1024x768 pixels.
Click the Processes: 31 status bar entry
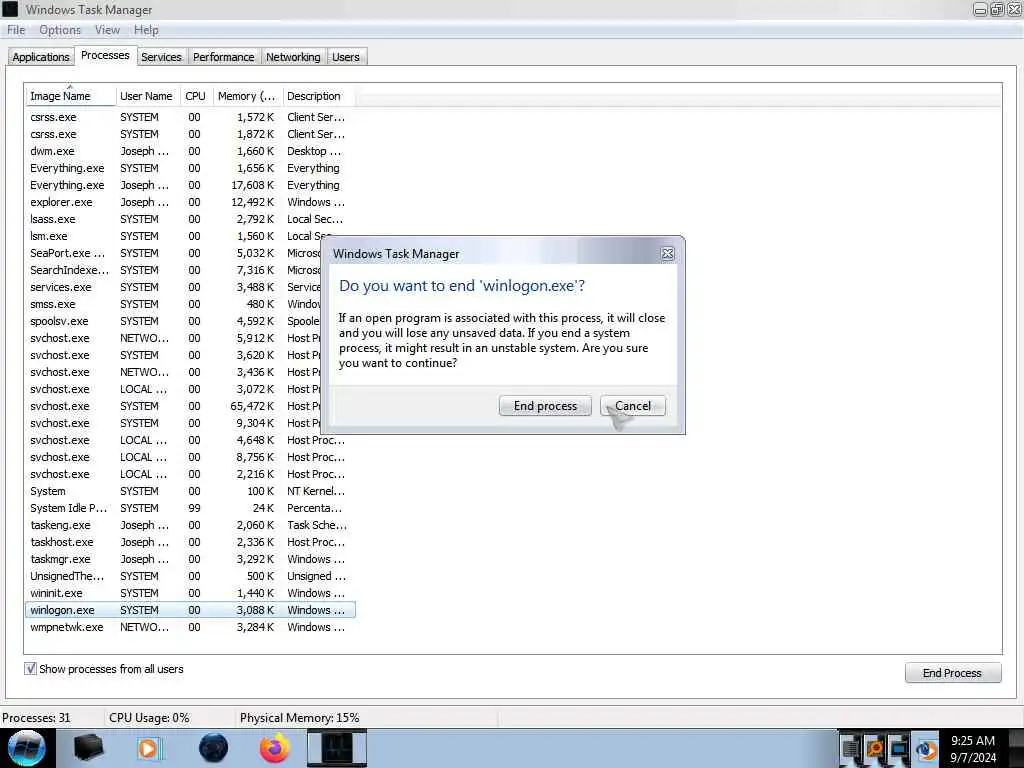coord(37,718)
